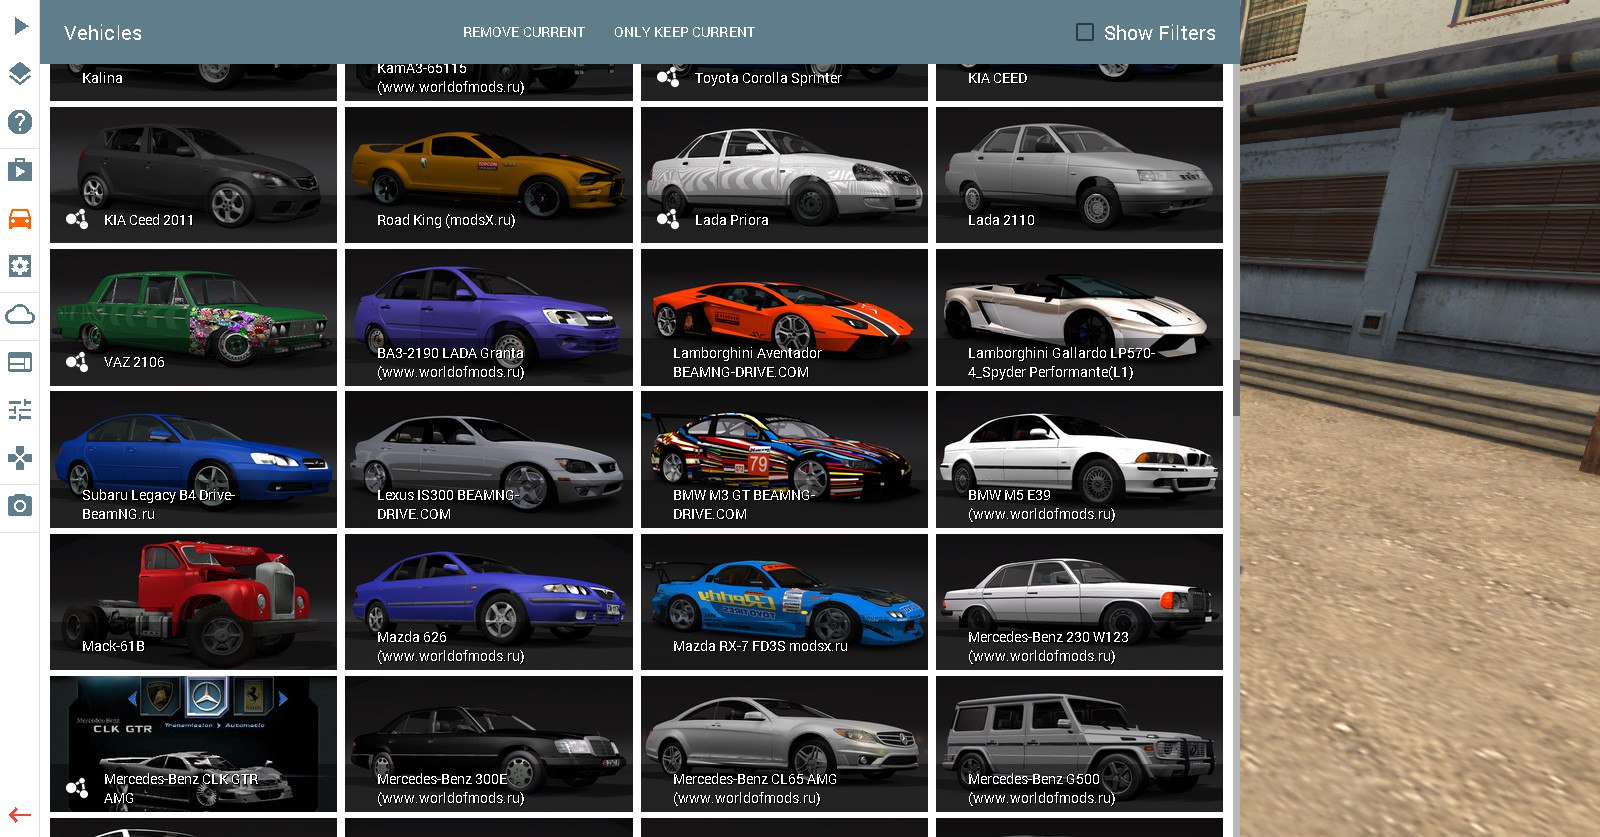Click the REMOVE CURRENT button
1600x837 pixels.
[x=524, y=32]
